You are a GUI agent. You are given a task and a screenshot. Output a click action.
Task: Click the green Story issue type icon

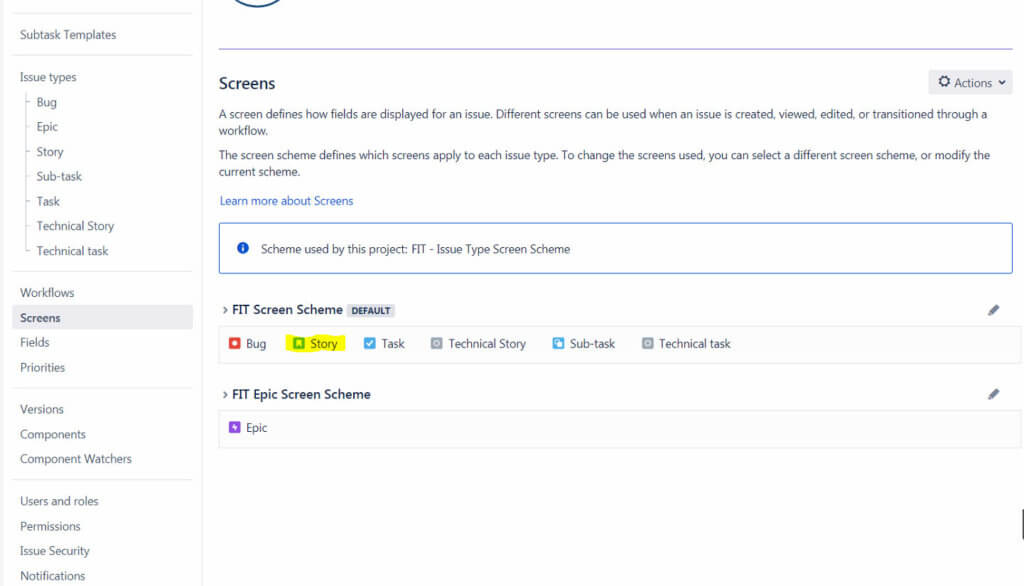pyautogui.click(x=298, y=343)
